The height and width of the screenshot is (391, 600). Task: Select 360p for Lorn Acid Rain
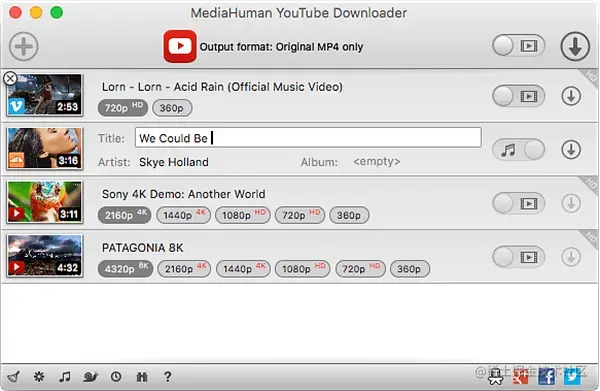coord(172,108)
